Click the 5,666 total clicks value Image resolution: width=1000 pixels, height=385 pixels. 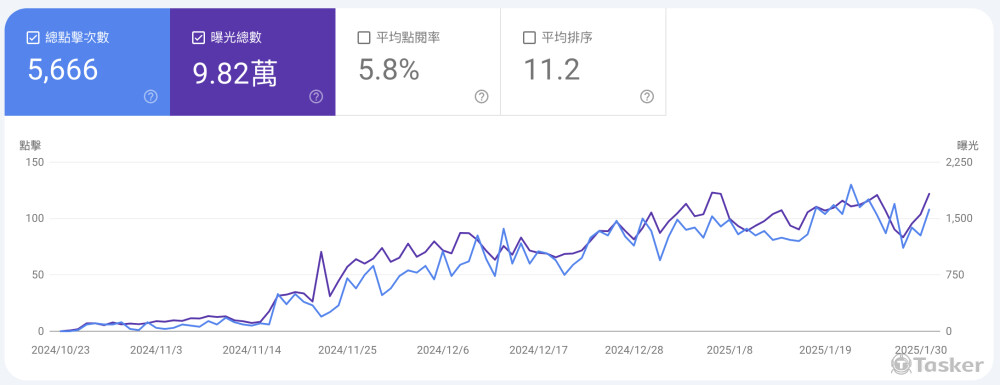(62, 69)
